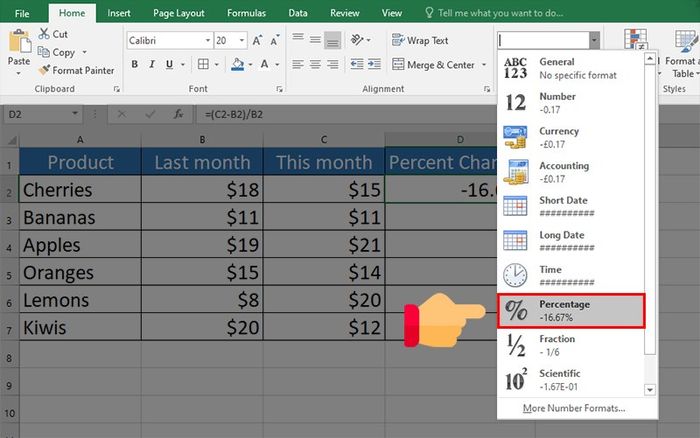Toggle Wrap Text for the cell
700x438 pixels.
420,41
